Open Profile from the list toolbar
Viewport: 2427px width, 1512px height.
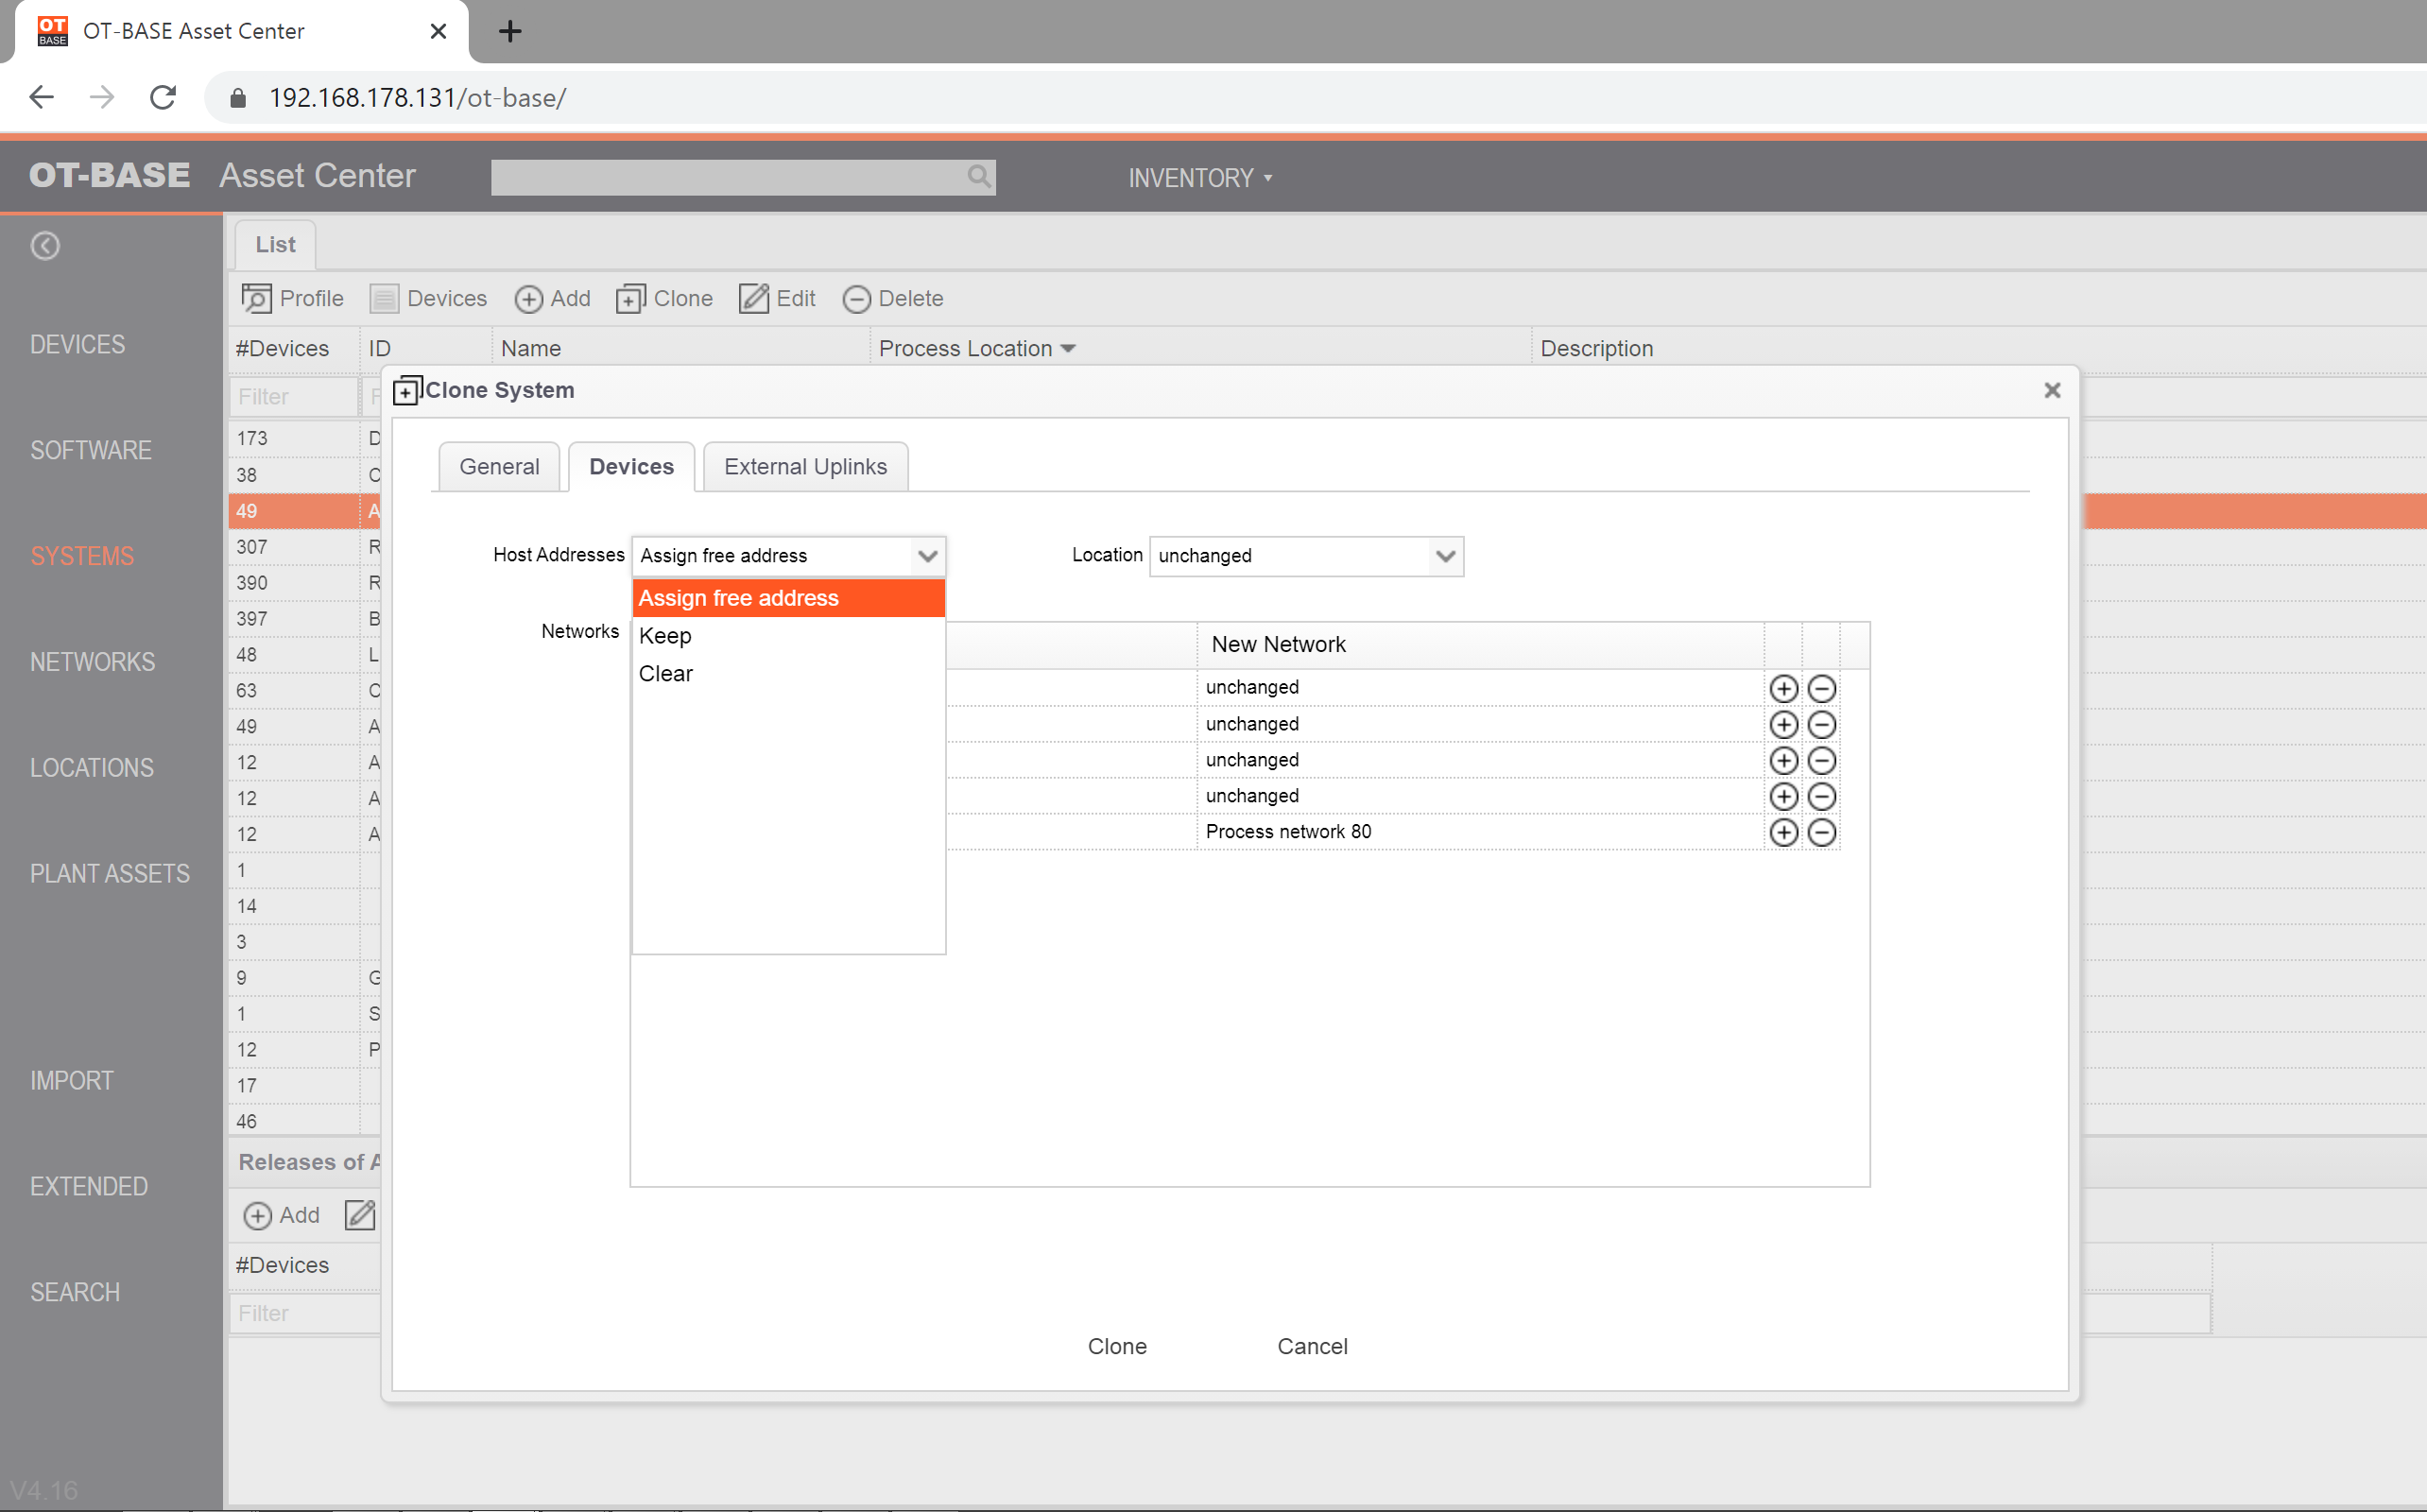coord(292,298)
